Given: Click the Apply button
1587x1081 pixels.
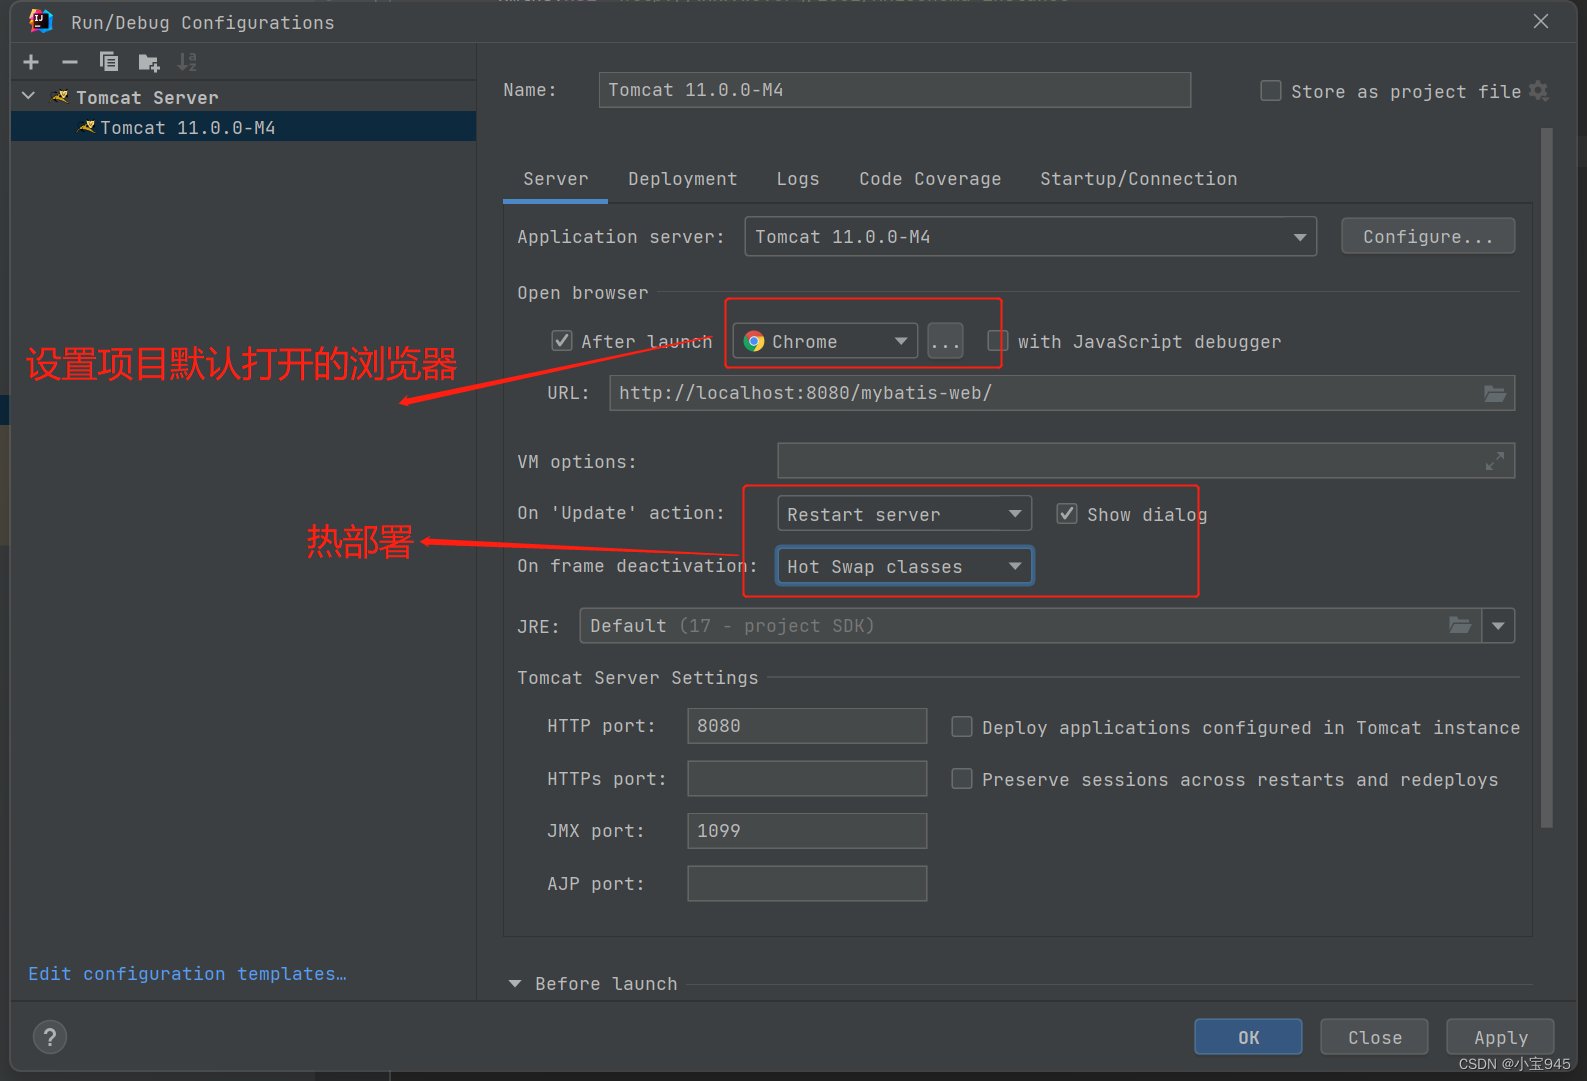Looking at the screenshot, I should (x=1500, y=1037).
